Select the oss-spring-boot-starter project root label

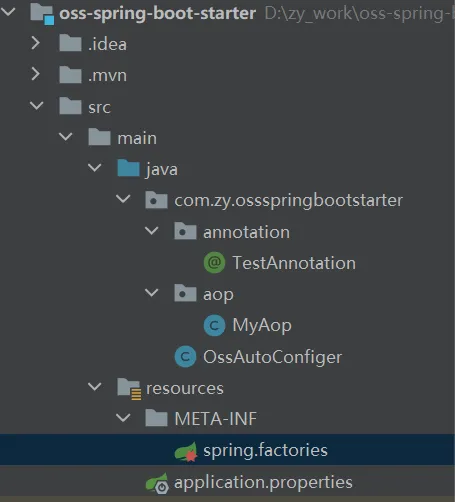pyautogui.click(x=158, y=14)
